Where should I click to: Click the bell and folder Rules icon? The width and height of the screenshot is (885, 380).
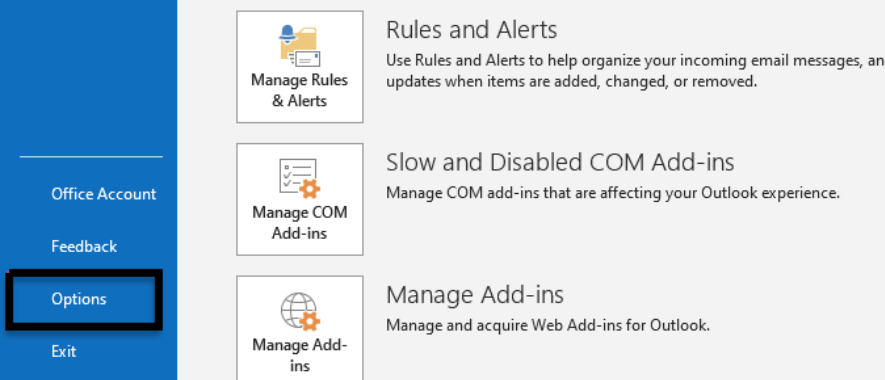[x=300, y=46]
